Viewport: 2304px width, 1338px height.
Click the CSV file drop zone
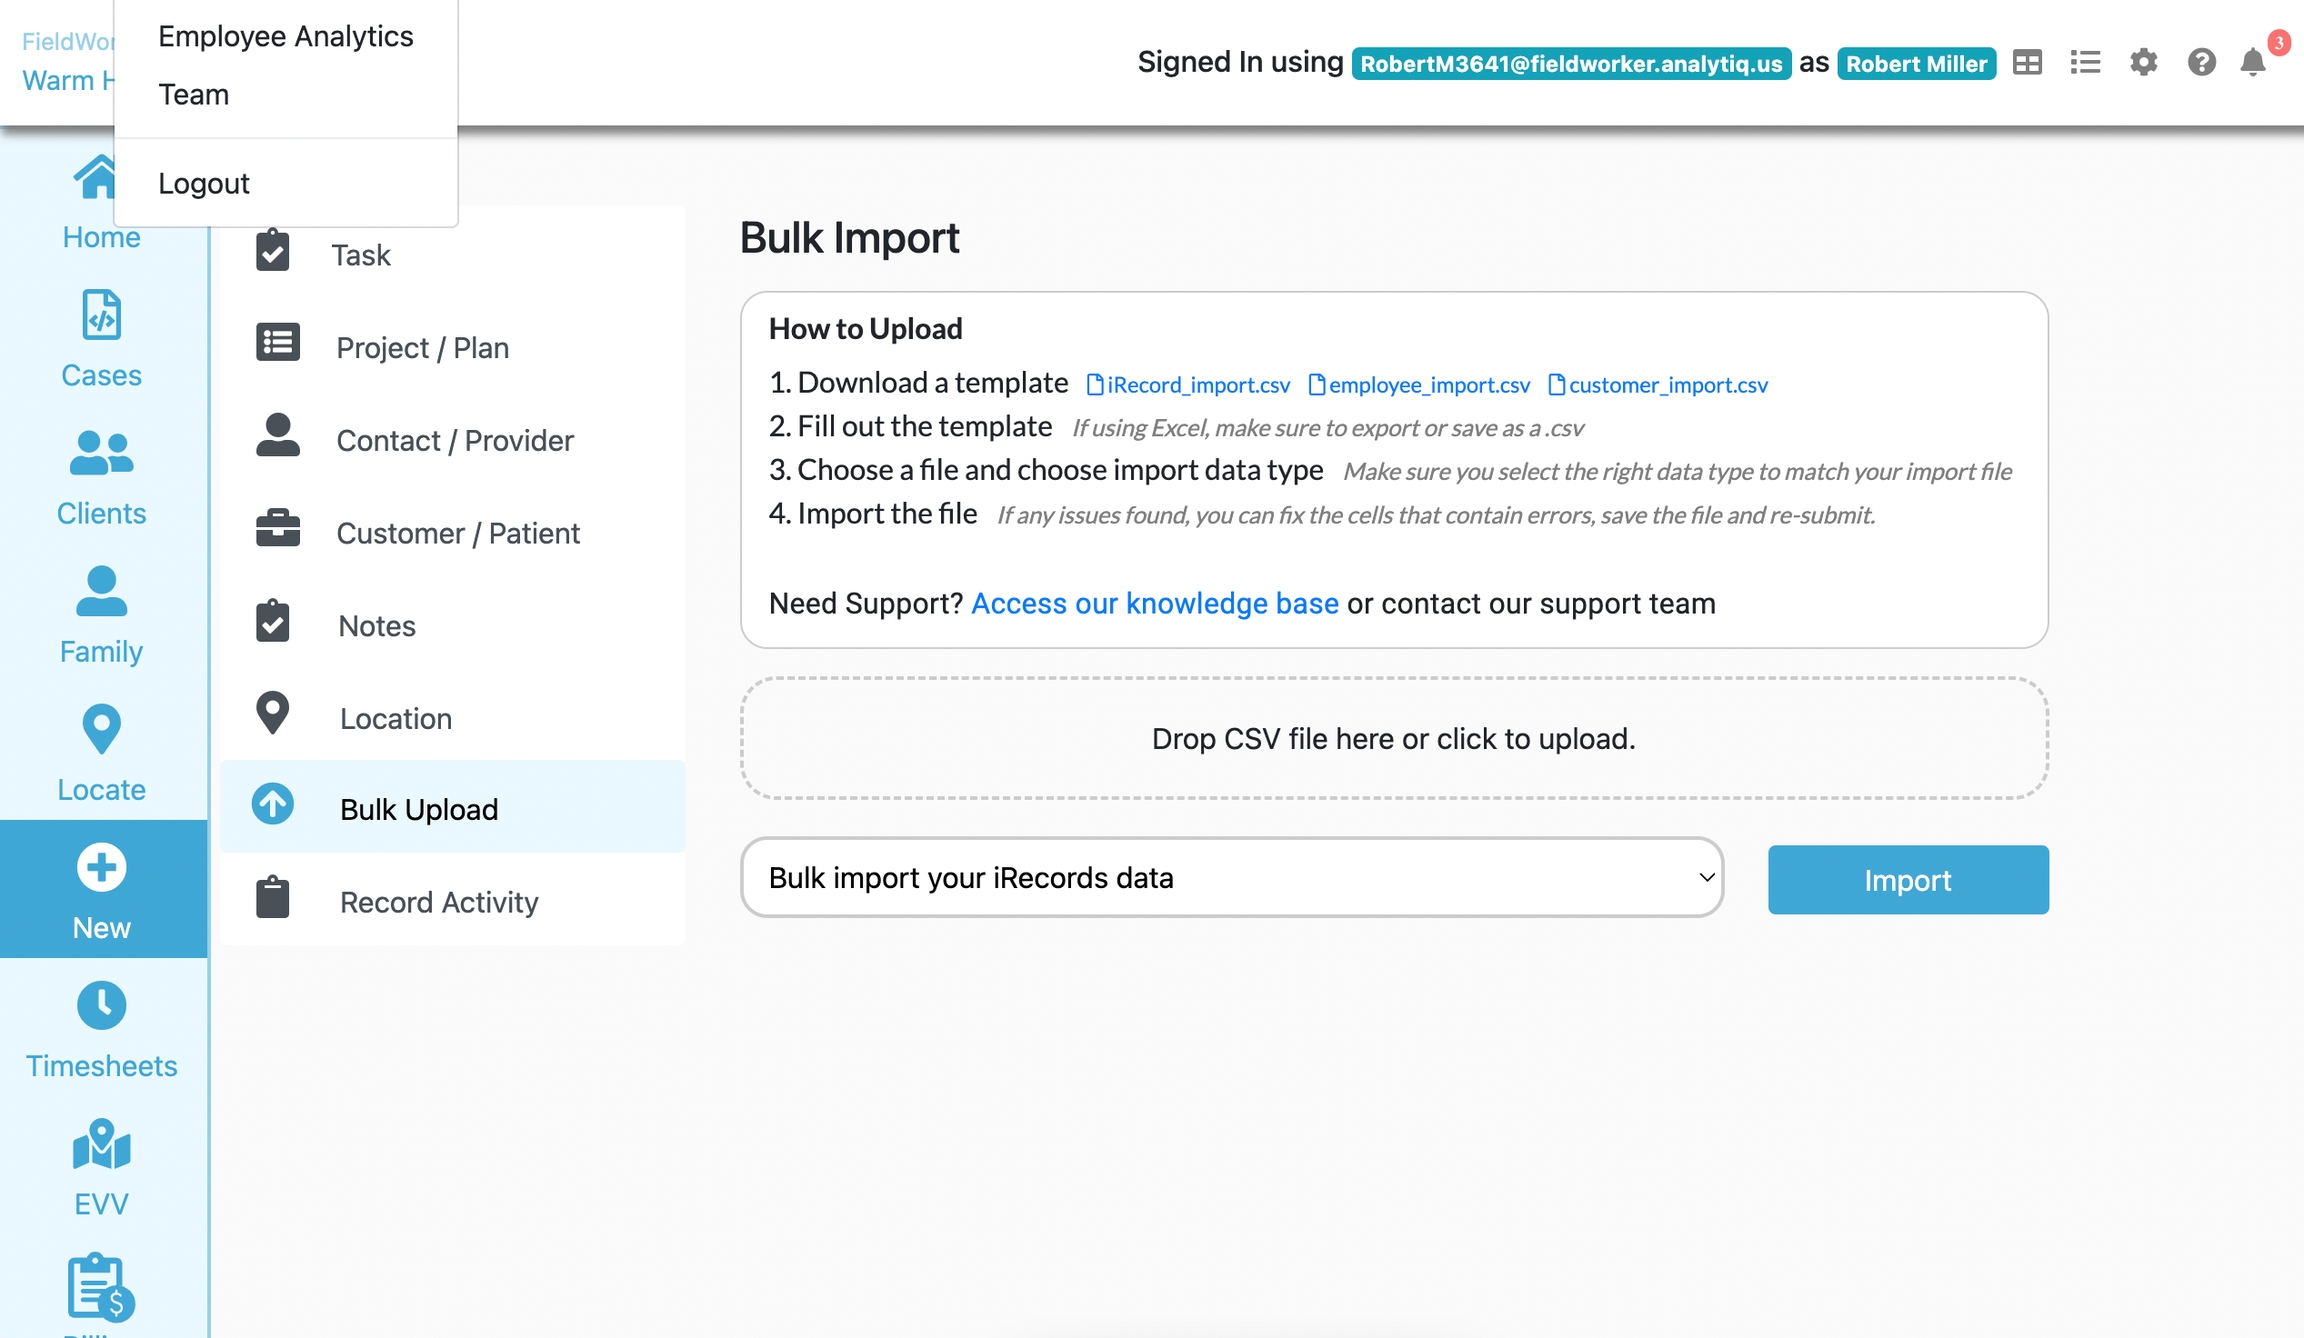click(x=1393, y=739)
